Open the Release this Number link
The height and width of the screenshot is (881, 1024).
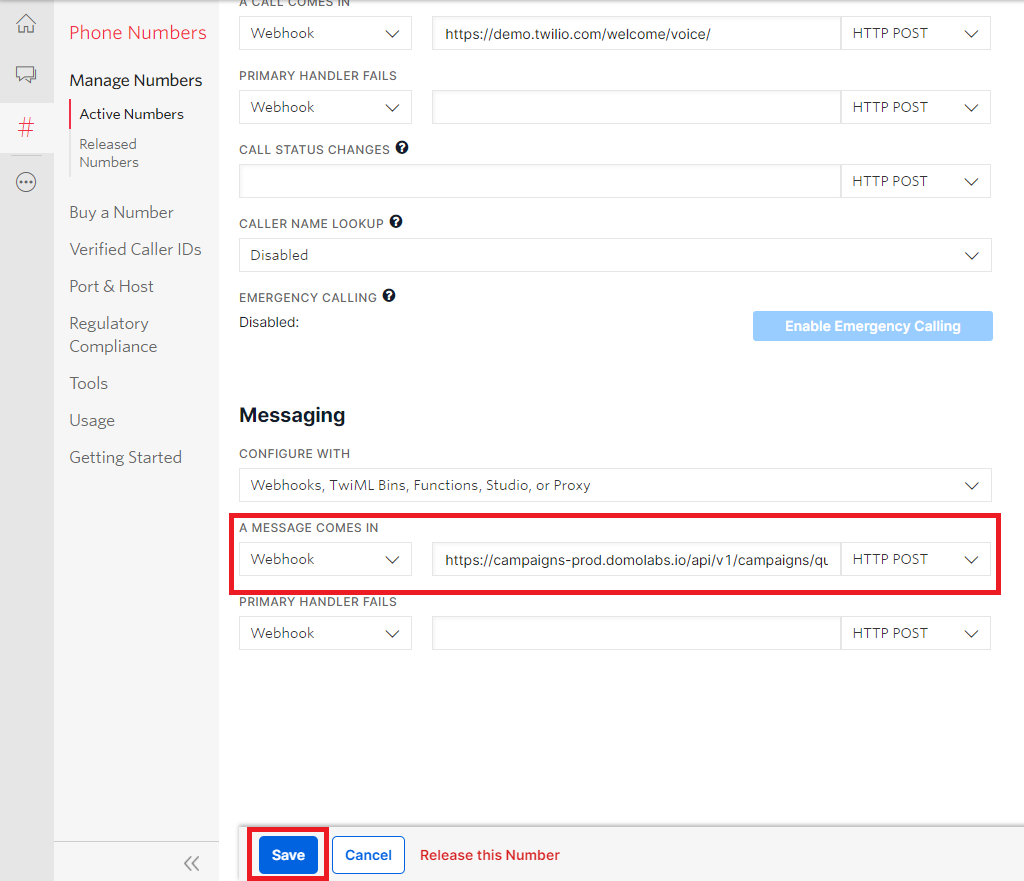tap(489, 855)
